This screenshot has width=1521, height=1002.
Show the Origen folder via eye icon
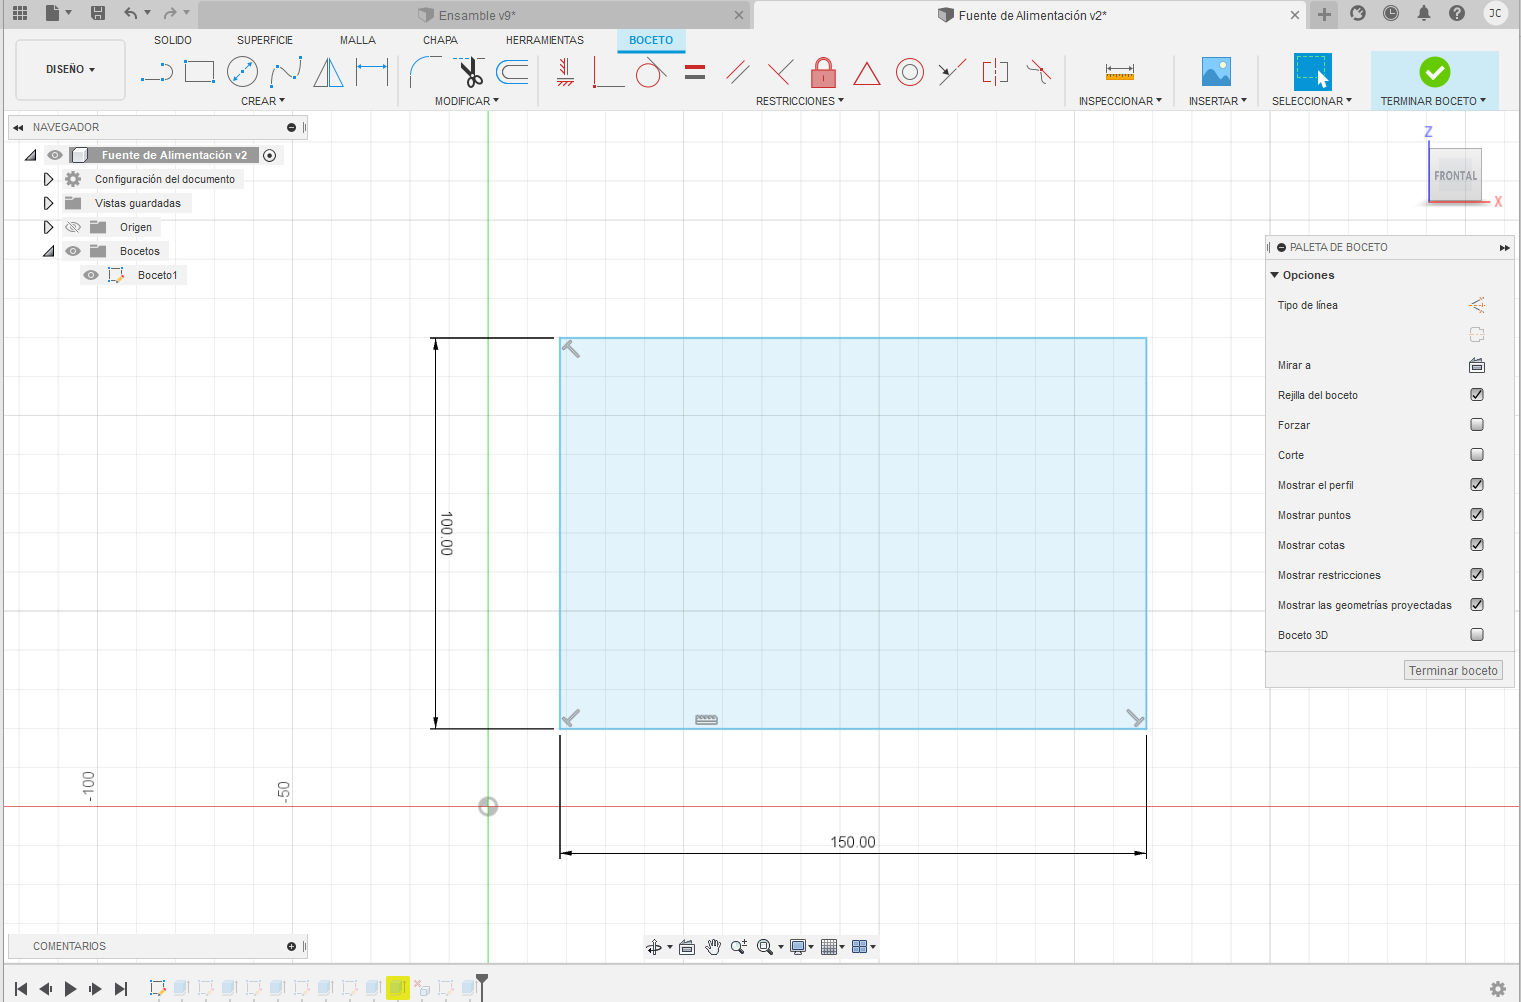coord(73,227)
